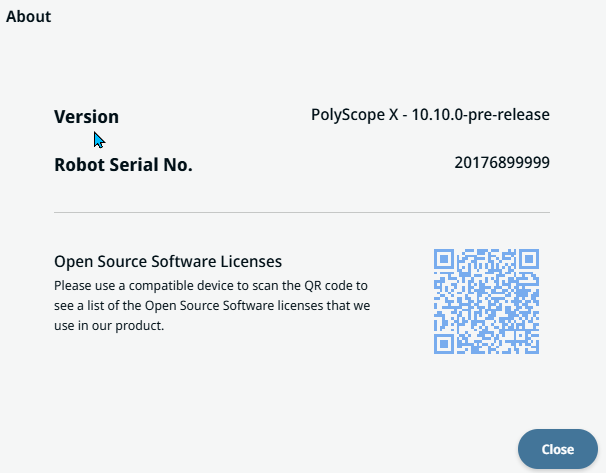Click the word 'Licenses' in the heading
This screenshot has height=473, width=606.
point(252,262)
